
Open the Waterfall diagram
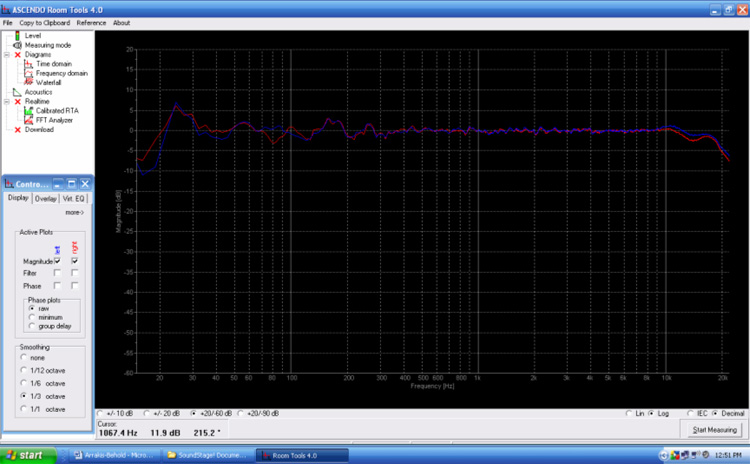(29, 82)
